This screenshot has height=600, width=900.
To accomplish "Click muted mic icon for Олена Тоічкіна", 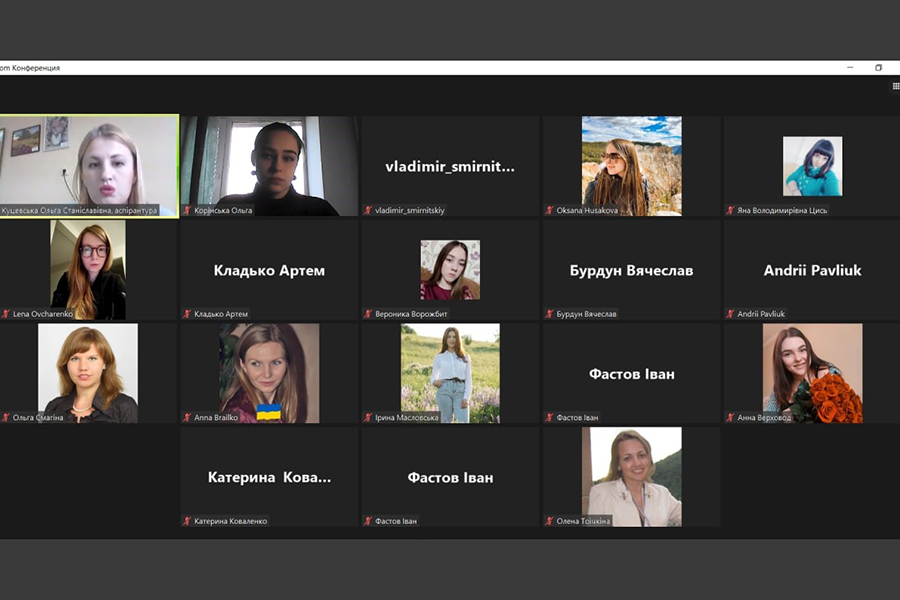I will pyautogui.click(x=549, y=521).
